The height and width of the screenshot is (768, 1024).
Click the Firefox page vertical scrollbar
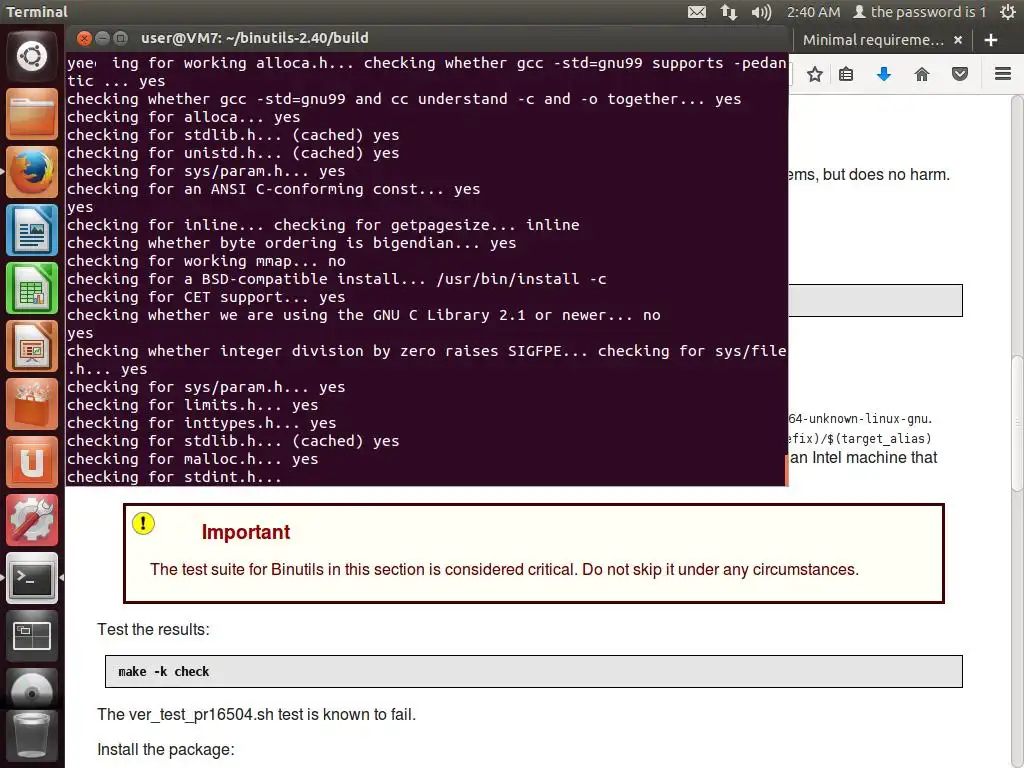coord(1017,424)
